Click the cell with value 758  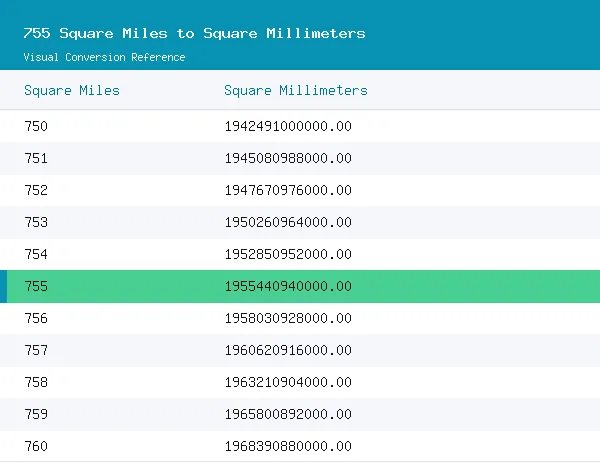coord(36,382)
